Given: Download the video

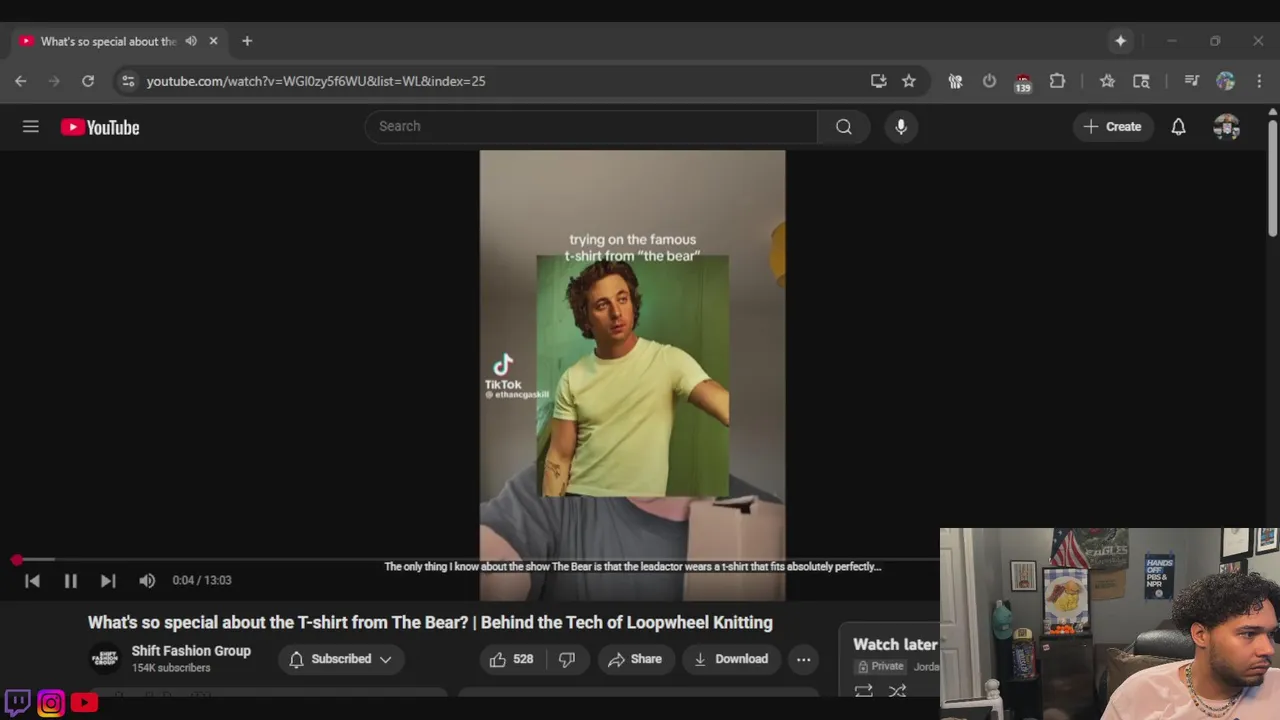Looking at the screenshot, I should (x=731, y=659).
